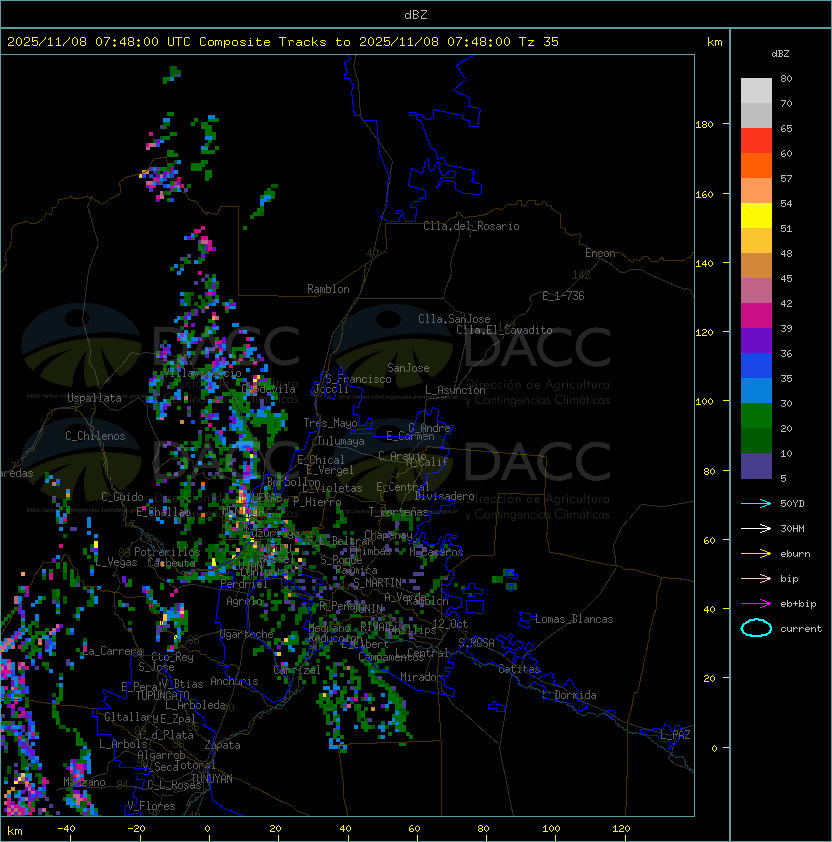Pick the red 60-65 dBZ swatch
832x842 pixels.
pyautogui.click(x=756, y=141)
